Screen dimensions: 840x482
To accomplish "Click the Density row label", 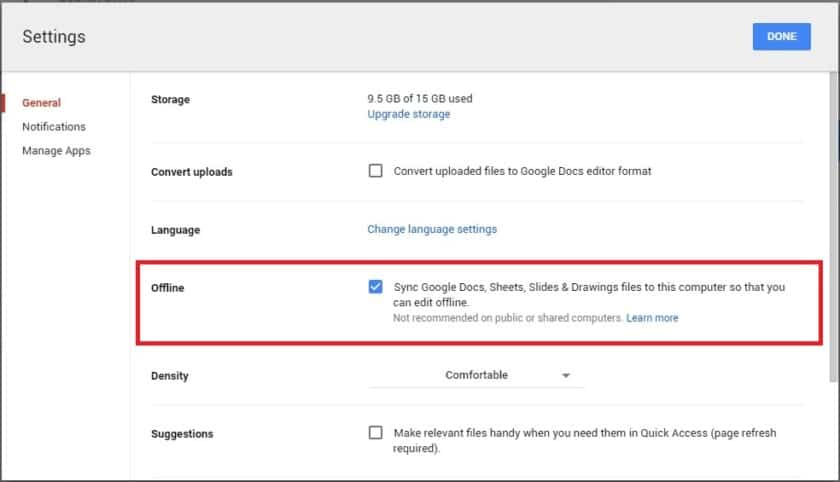I will pos(170,376).
